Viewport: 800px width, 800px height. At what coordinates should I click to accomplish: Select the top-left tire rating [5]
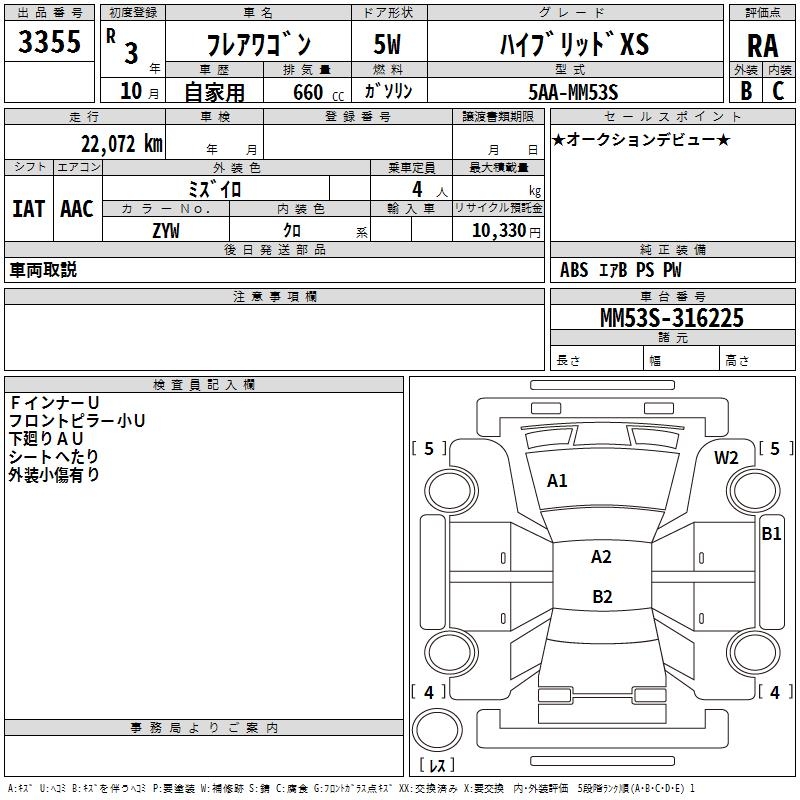tap(430, 449)
